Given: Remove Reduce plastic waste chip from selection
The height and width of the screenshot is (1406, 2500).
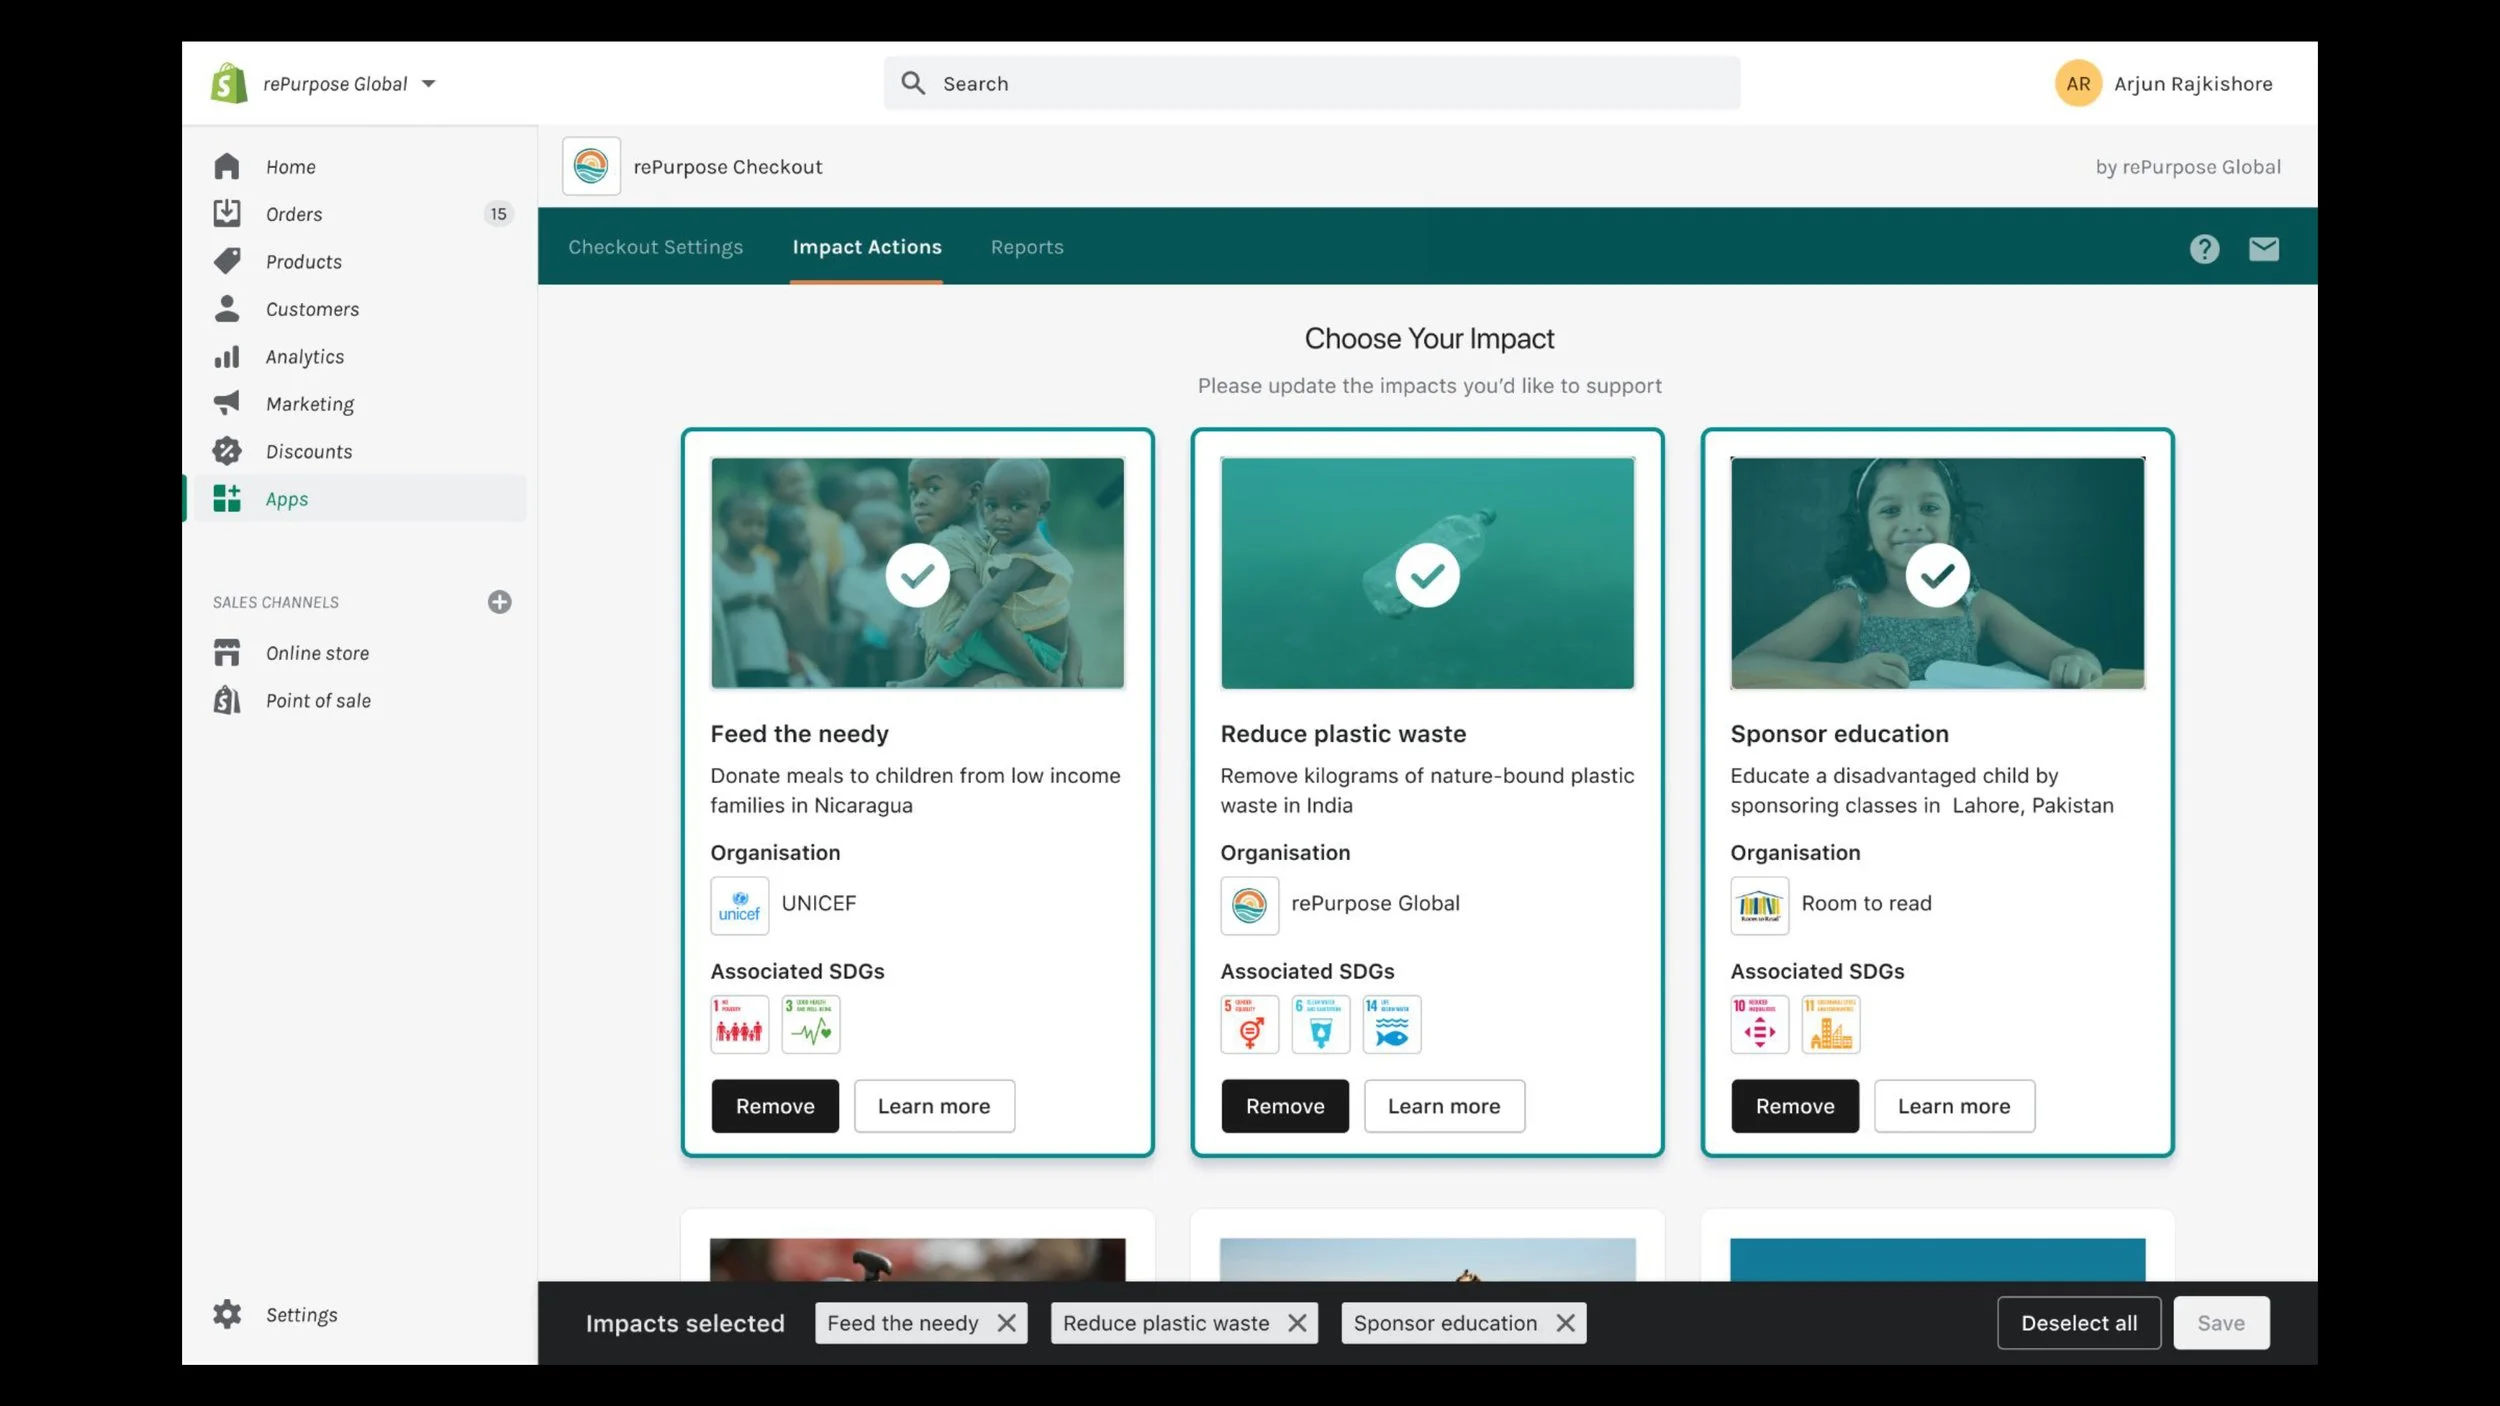Looking at the screenshot, I should pyautogui.click(x=1297, y=1323).
